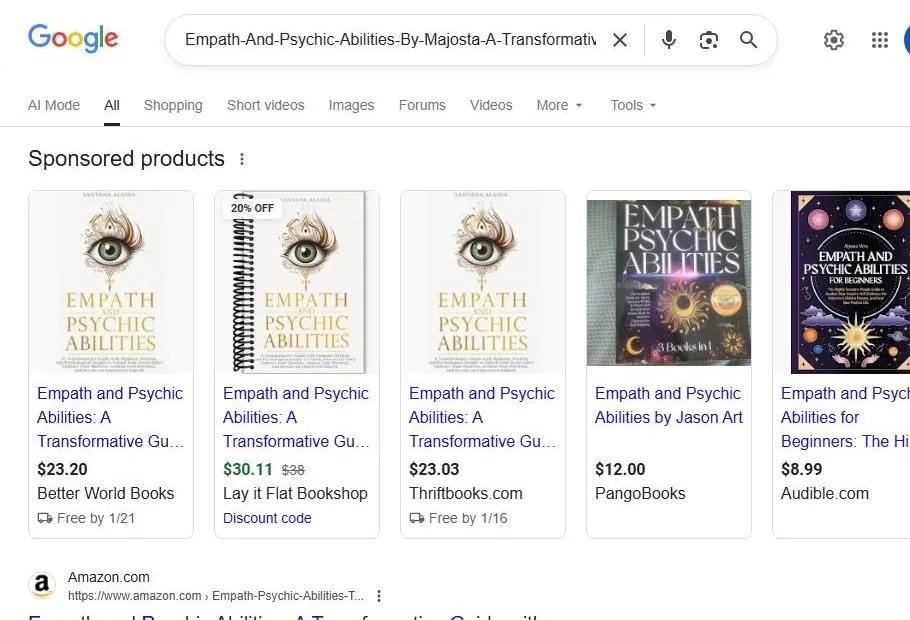Open the Tools dropdown

click(632, 105)
